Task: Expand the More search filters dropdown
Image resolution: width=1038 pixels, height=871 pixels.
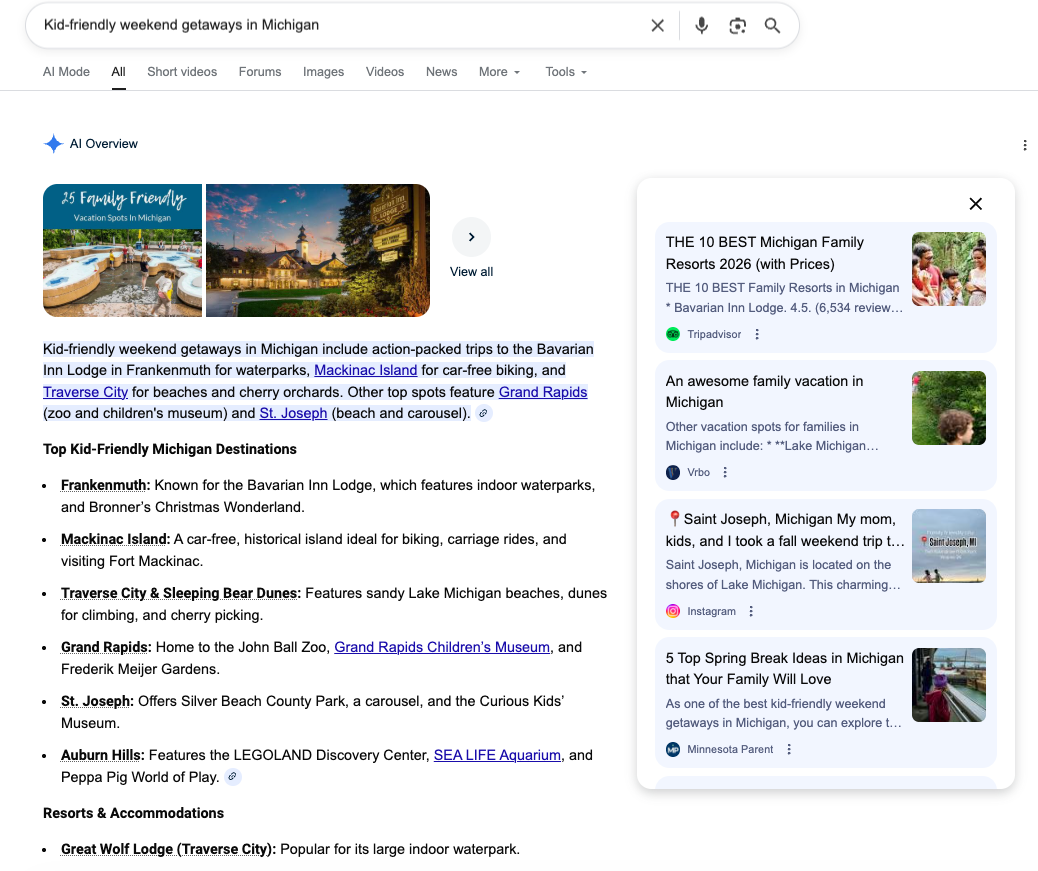Action: (x=499, y=72)
